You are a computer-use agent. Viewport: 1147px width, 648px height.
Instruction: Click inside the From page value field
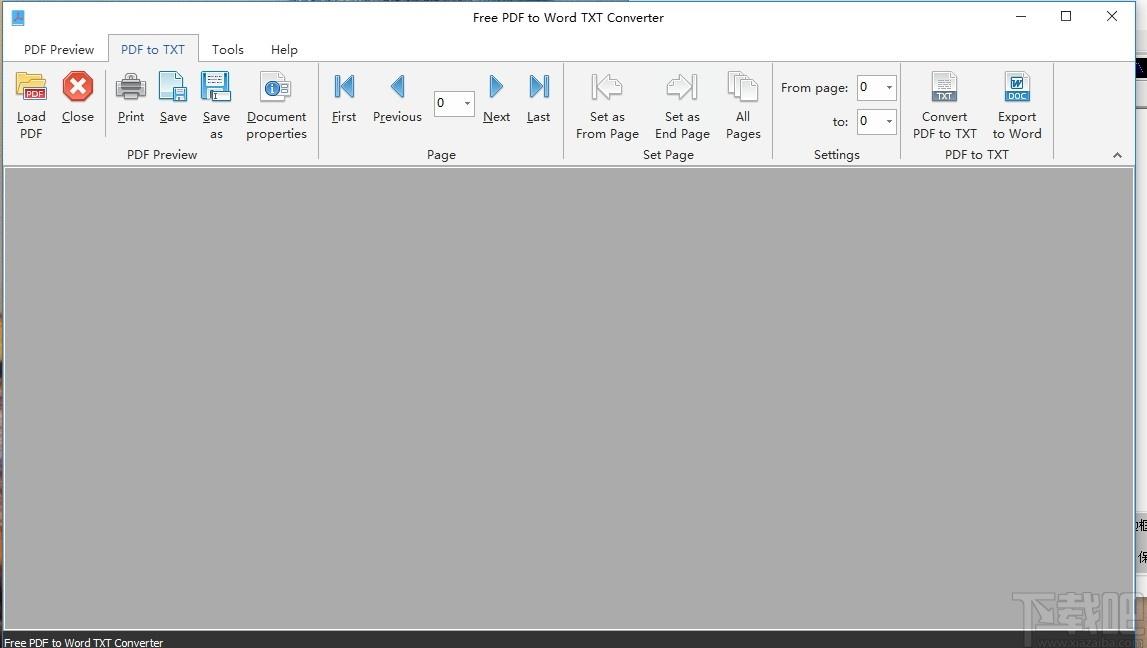pyautogui.click(x=870, y=88)
